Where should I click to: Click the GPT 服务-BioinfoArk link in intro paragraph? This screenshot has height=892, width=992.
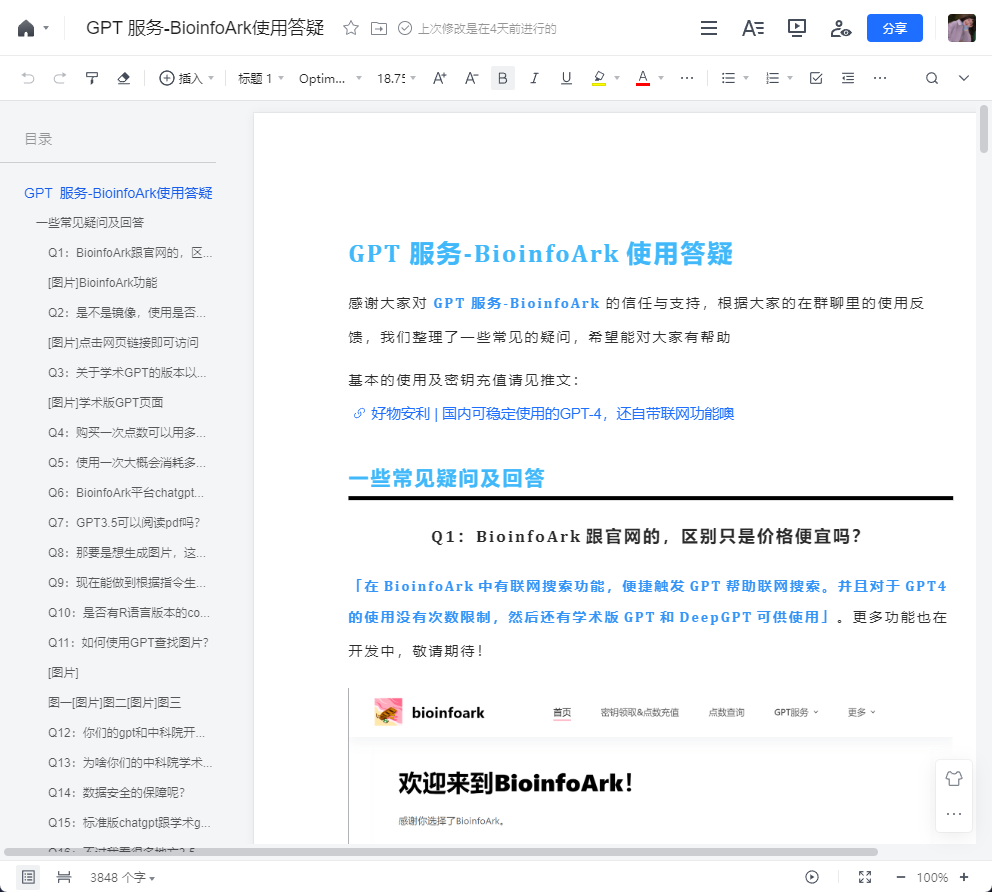click(x=516, y=304)
